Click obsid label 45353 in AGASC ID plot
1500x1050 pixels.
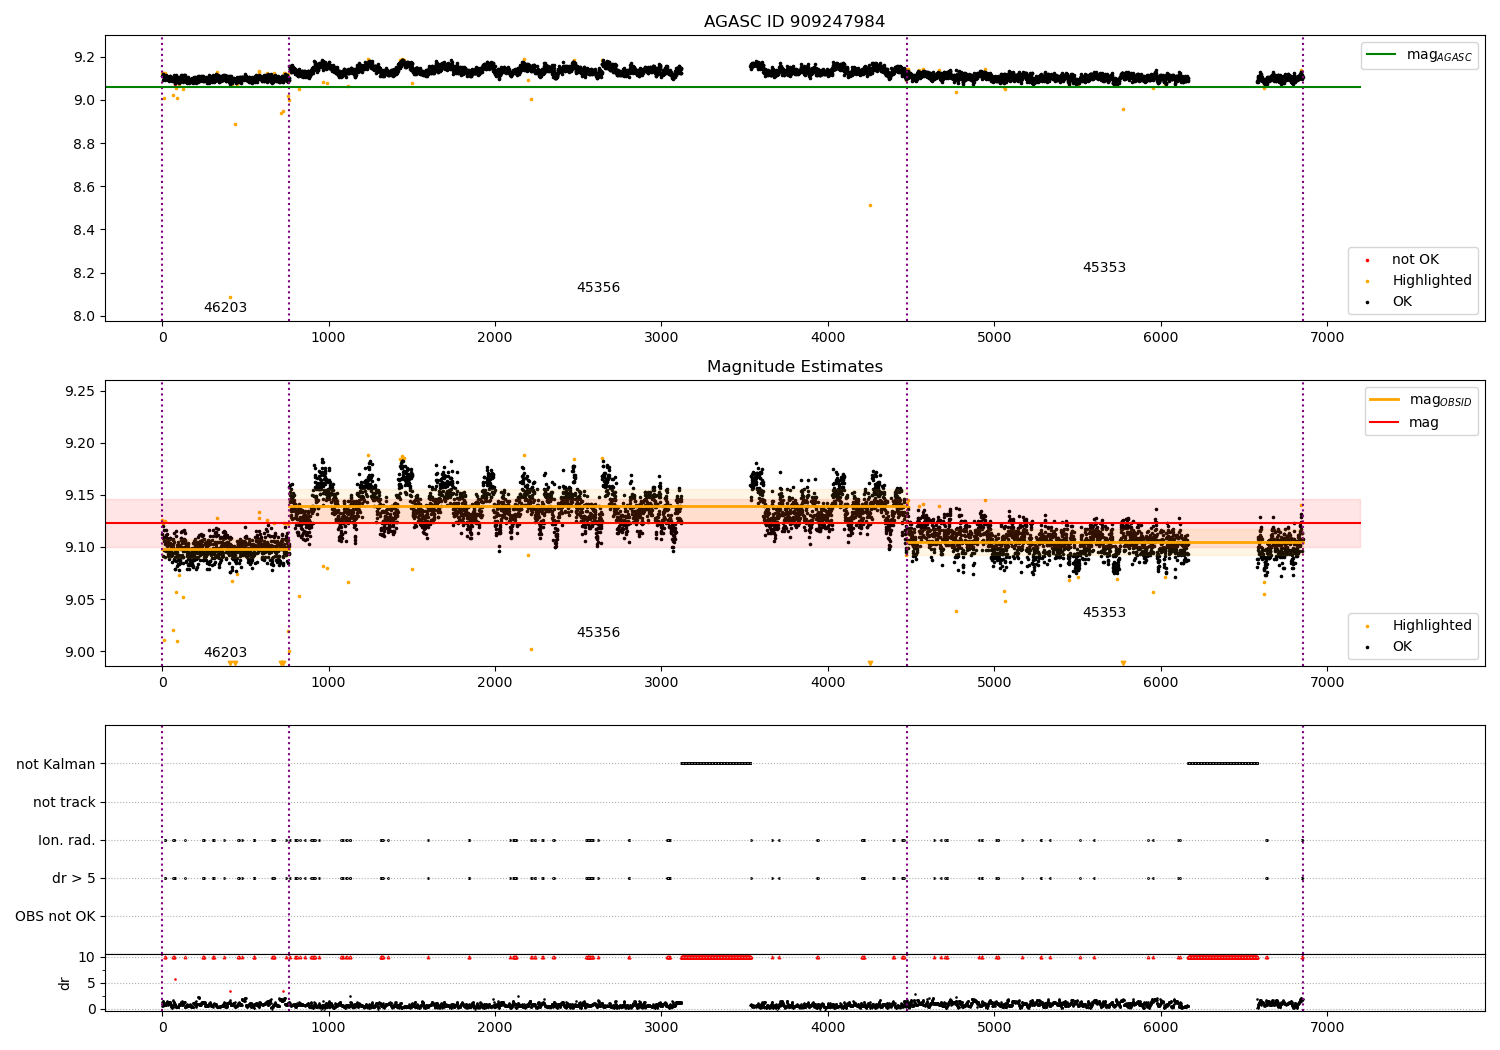1104,267
